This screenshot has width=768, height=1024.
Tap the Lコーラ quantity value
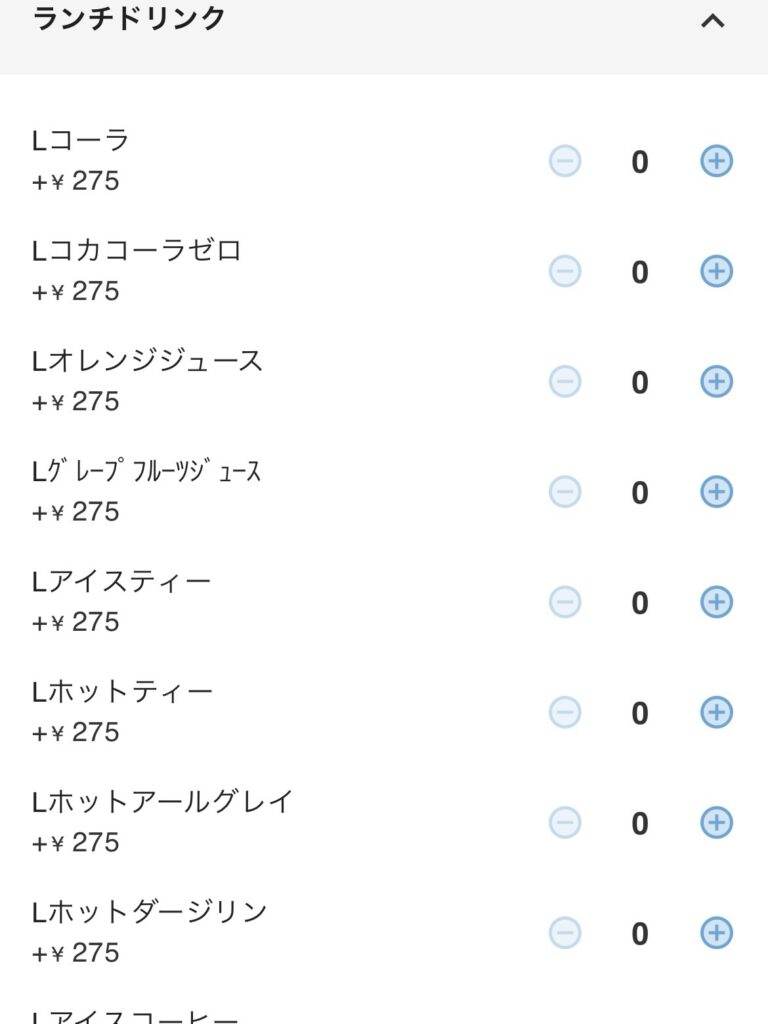pyautogui.click(x=640, y=162)
